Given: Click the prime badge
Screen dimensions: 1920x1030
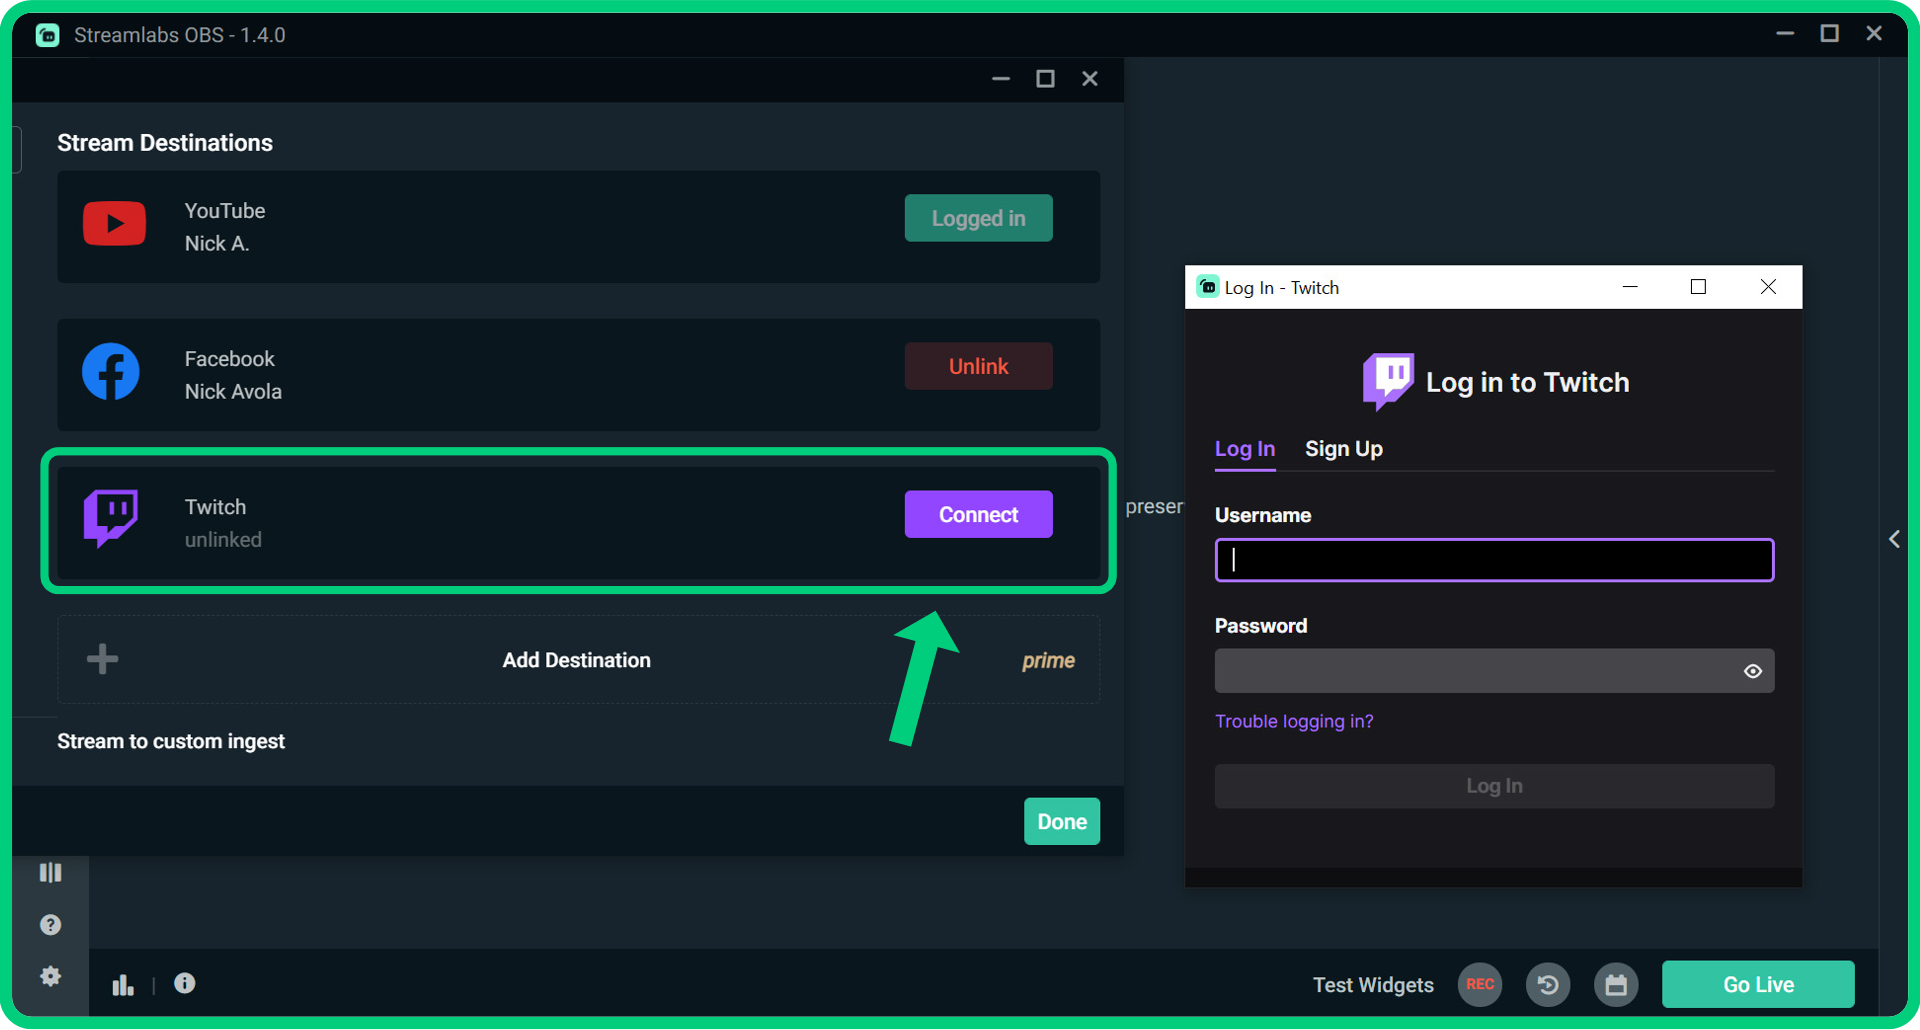Looking at the screenshot, I should click(x=1048, y=660).
